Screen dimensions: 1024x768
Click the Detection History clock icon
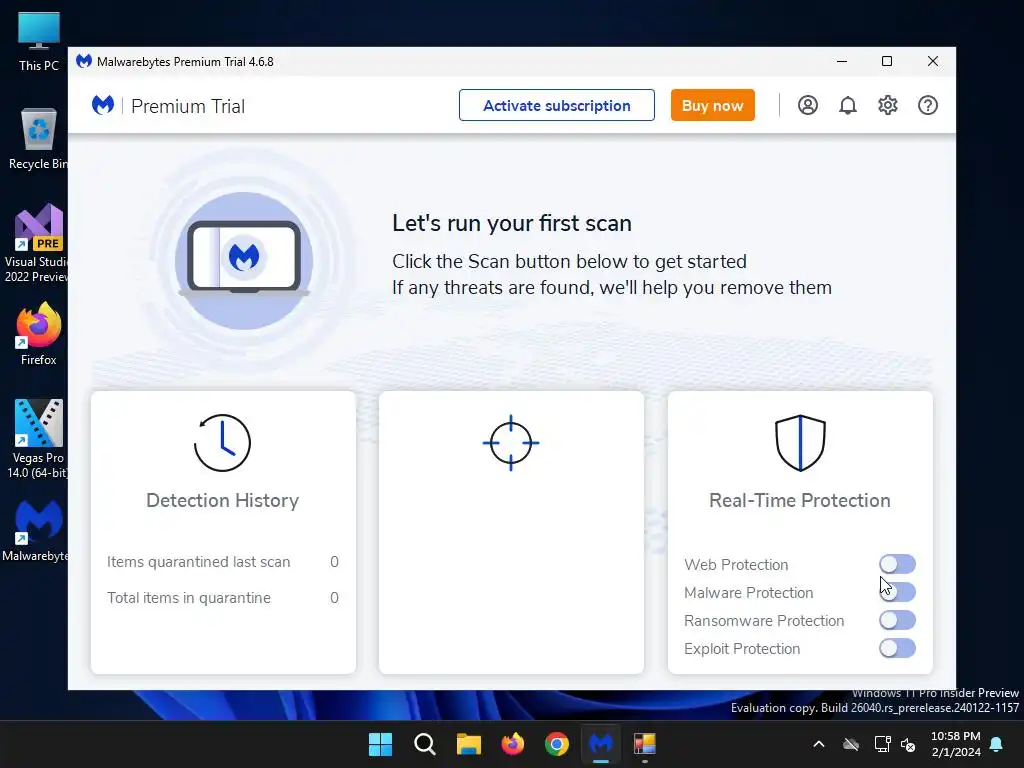(223, 443)
